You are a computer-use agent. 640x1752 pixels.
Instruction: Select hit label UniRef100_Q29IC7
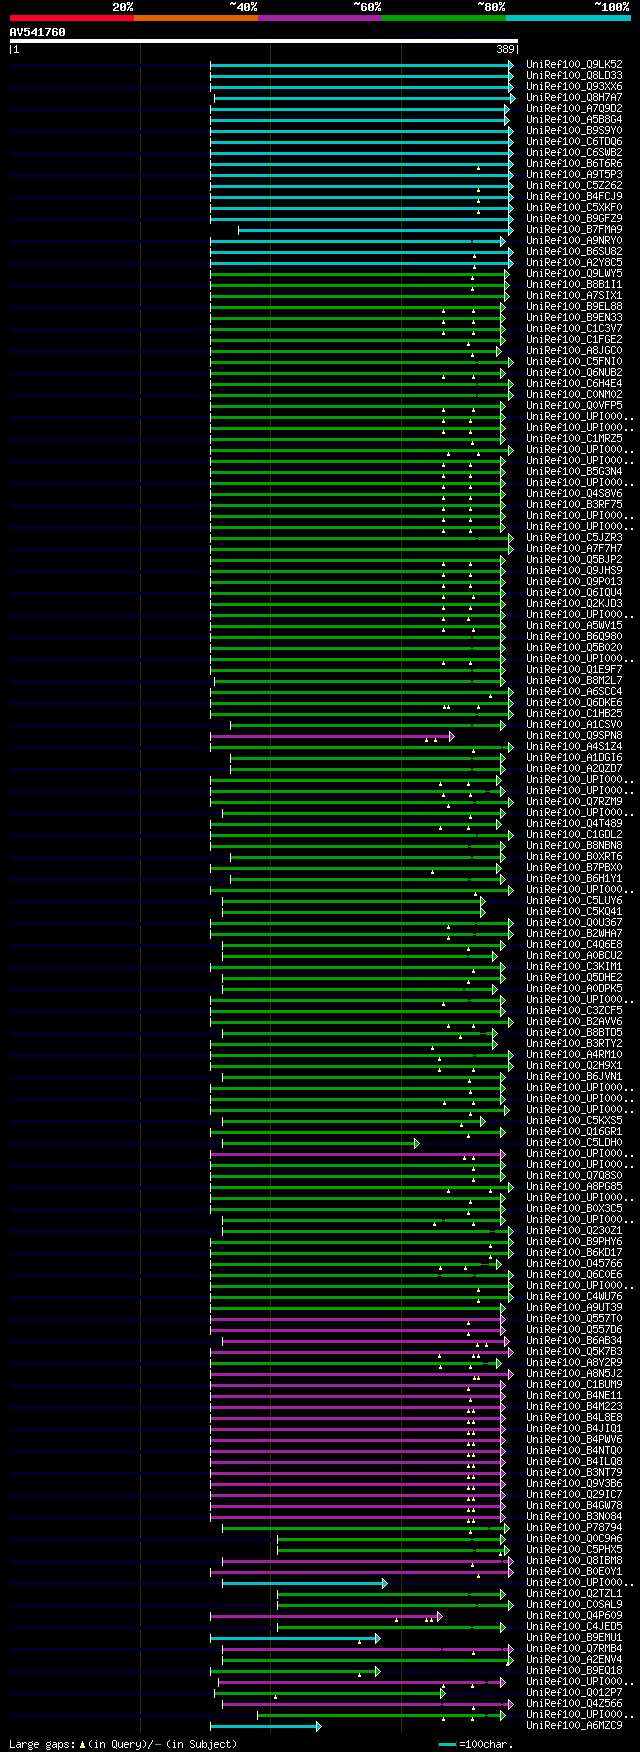[574, 1494]
